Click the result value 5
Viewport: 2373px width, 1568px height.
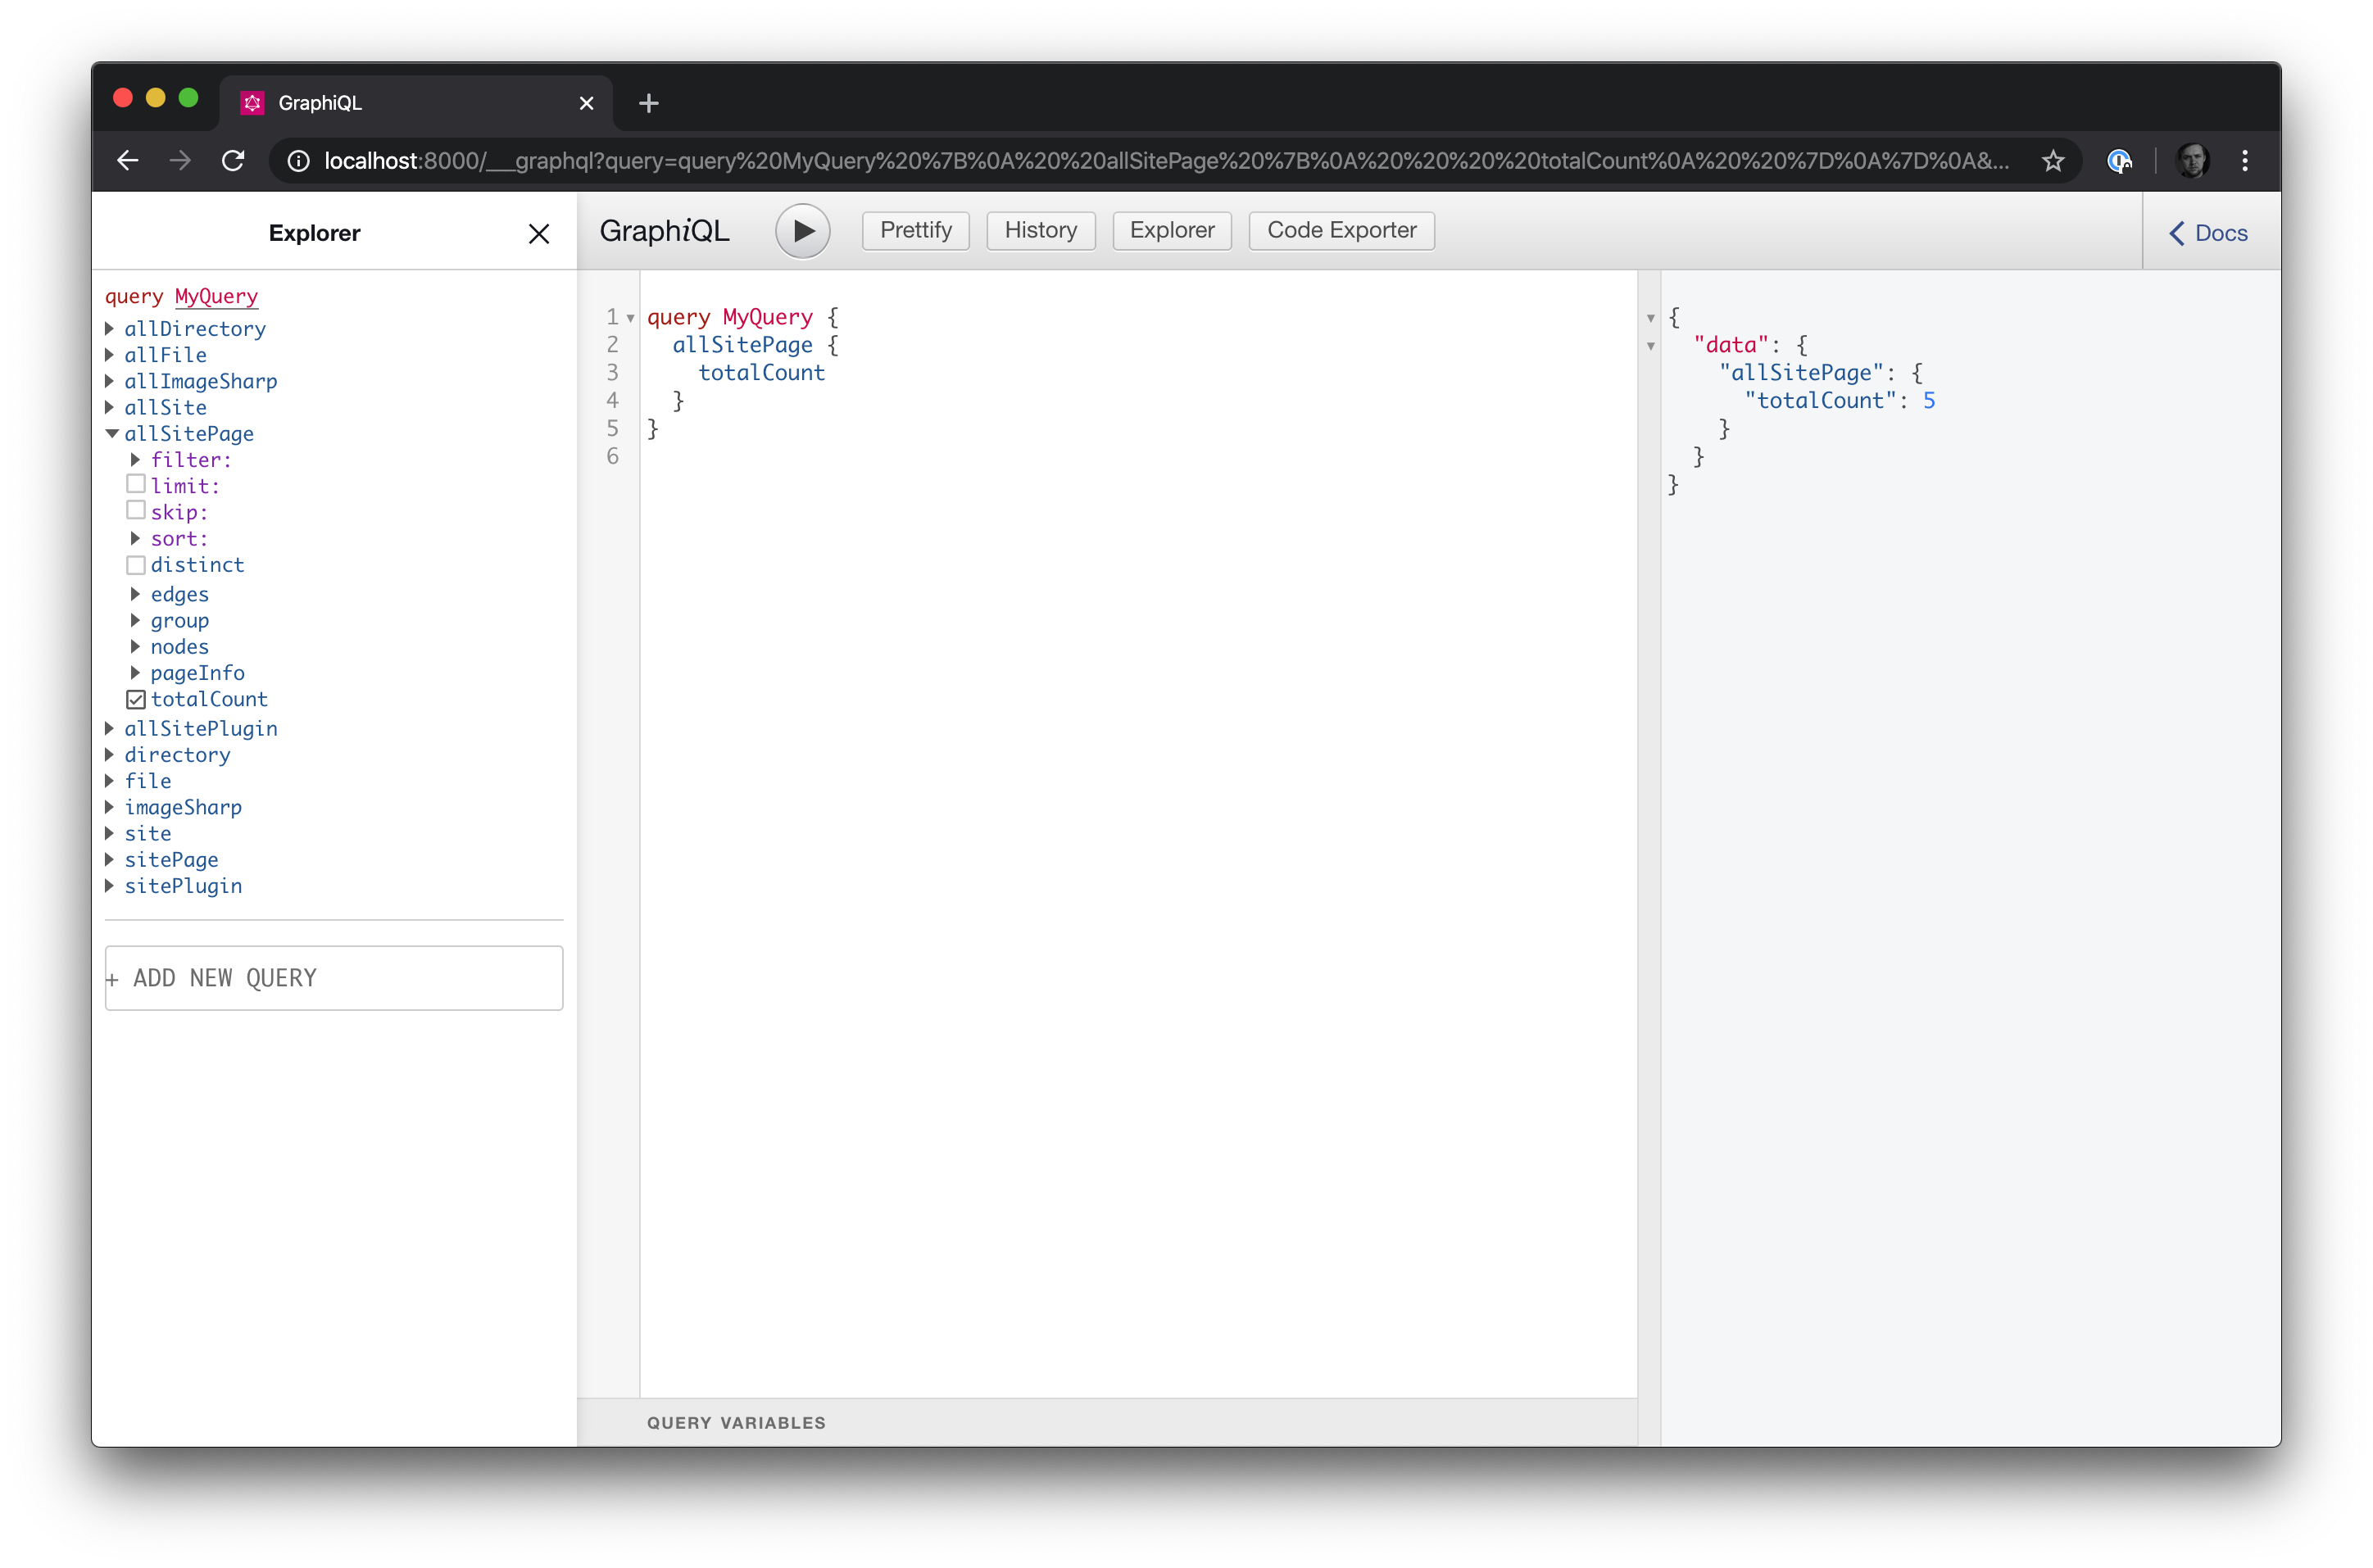pos(1929,401)
